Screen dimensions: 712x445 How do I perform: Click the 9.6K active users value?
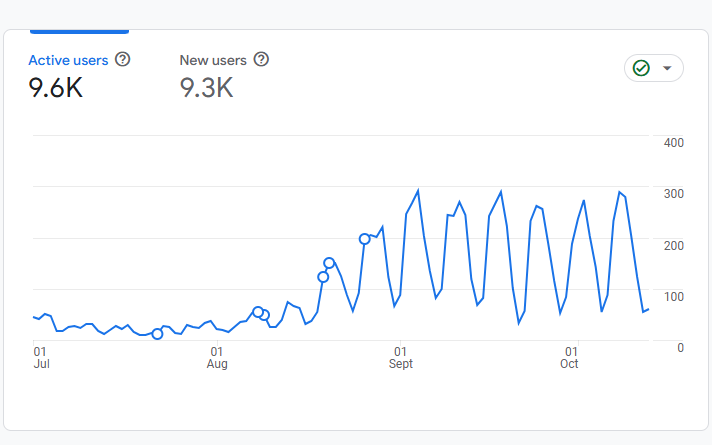pyautogui.click(x=55, y=88)
